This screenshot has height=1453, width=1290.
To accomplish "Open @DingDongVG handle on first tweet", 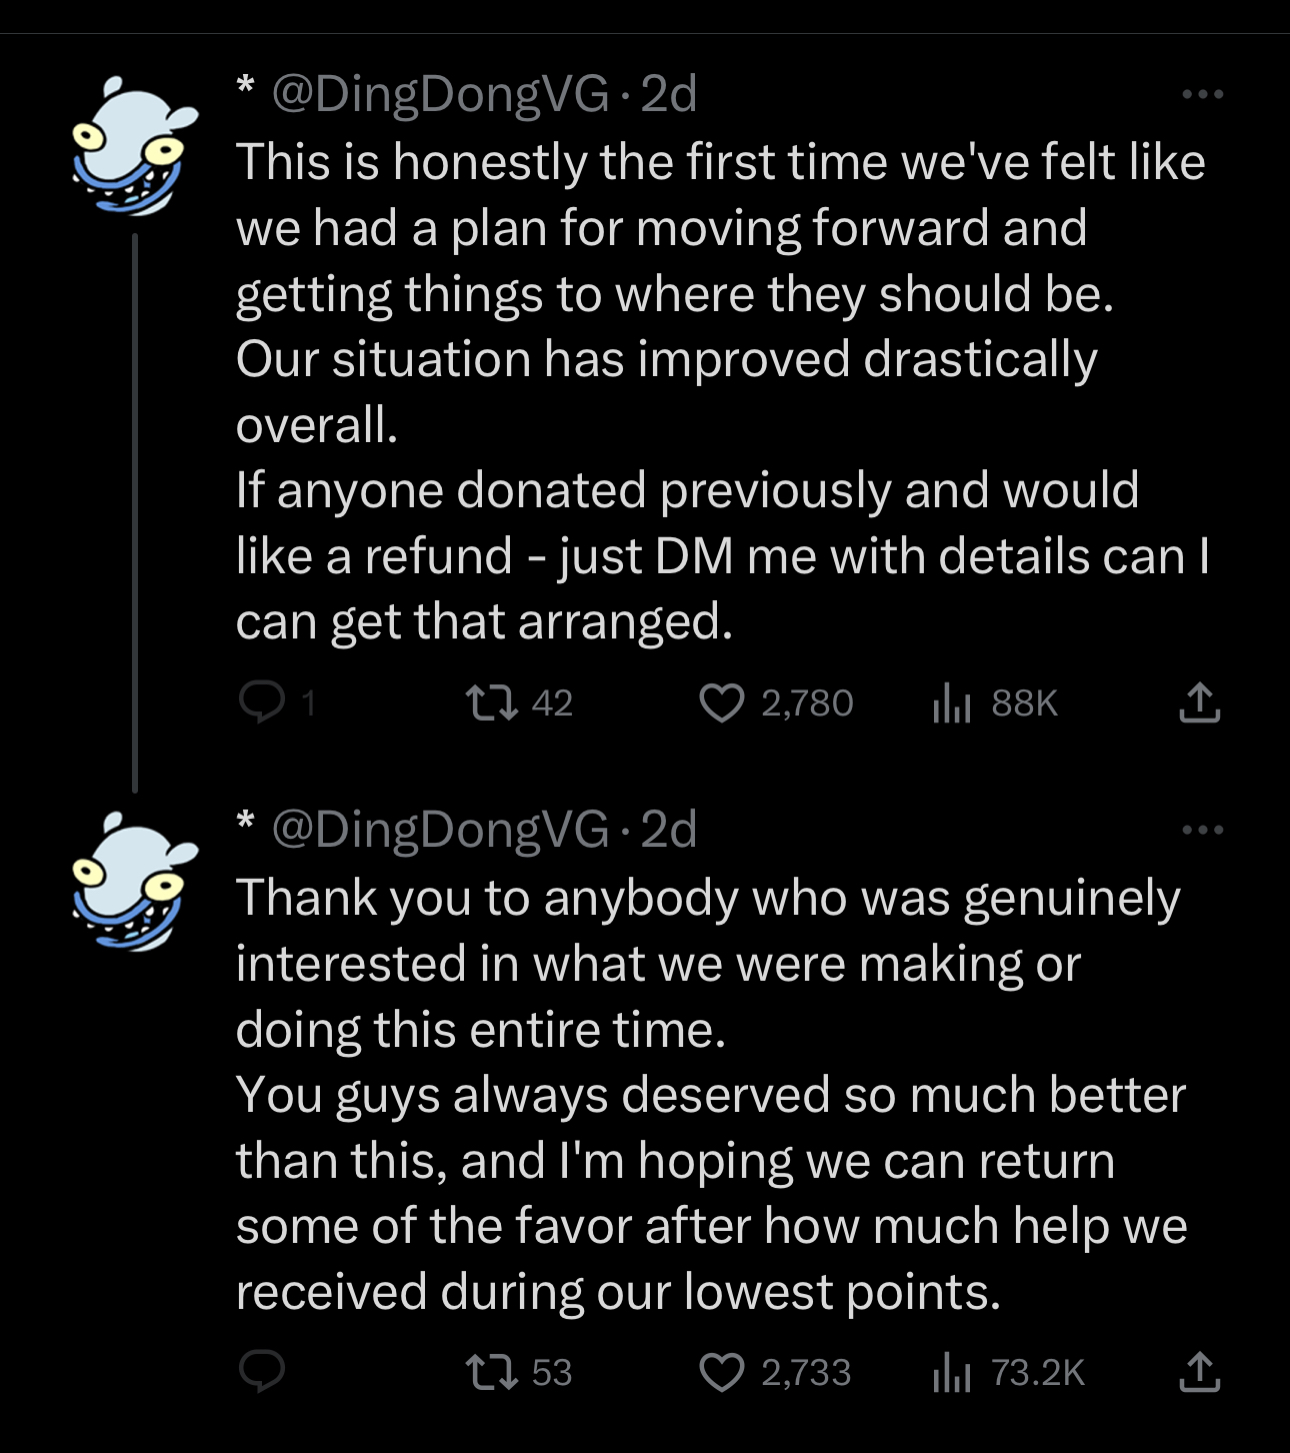I will [440, 95].
